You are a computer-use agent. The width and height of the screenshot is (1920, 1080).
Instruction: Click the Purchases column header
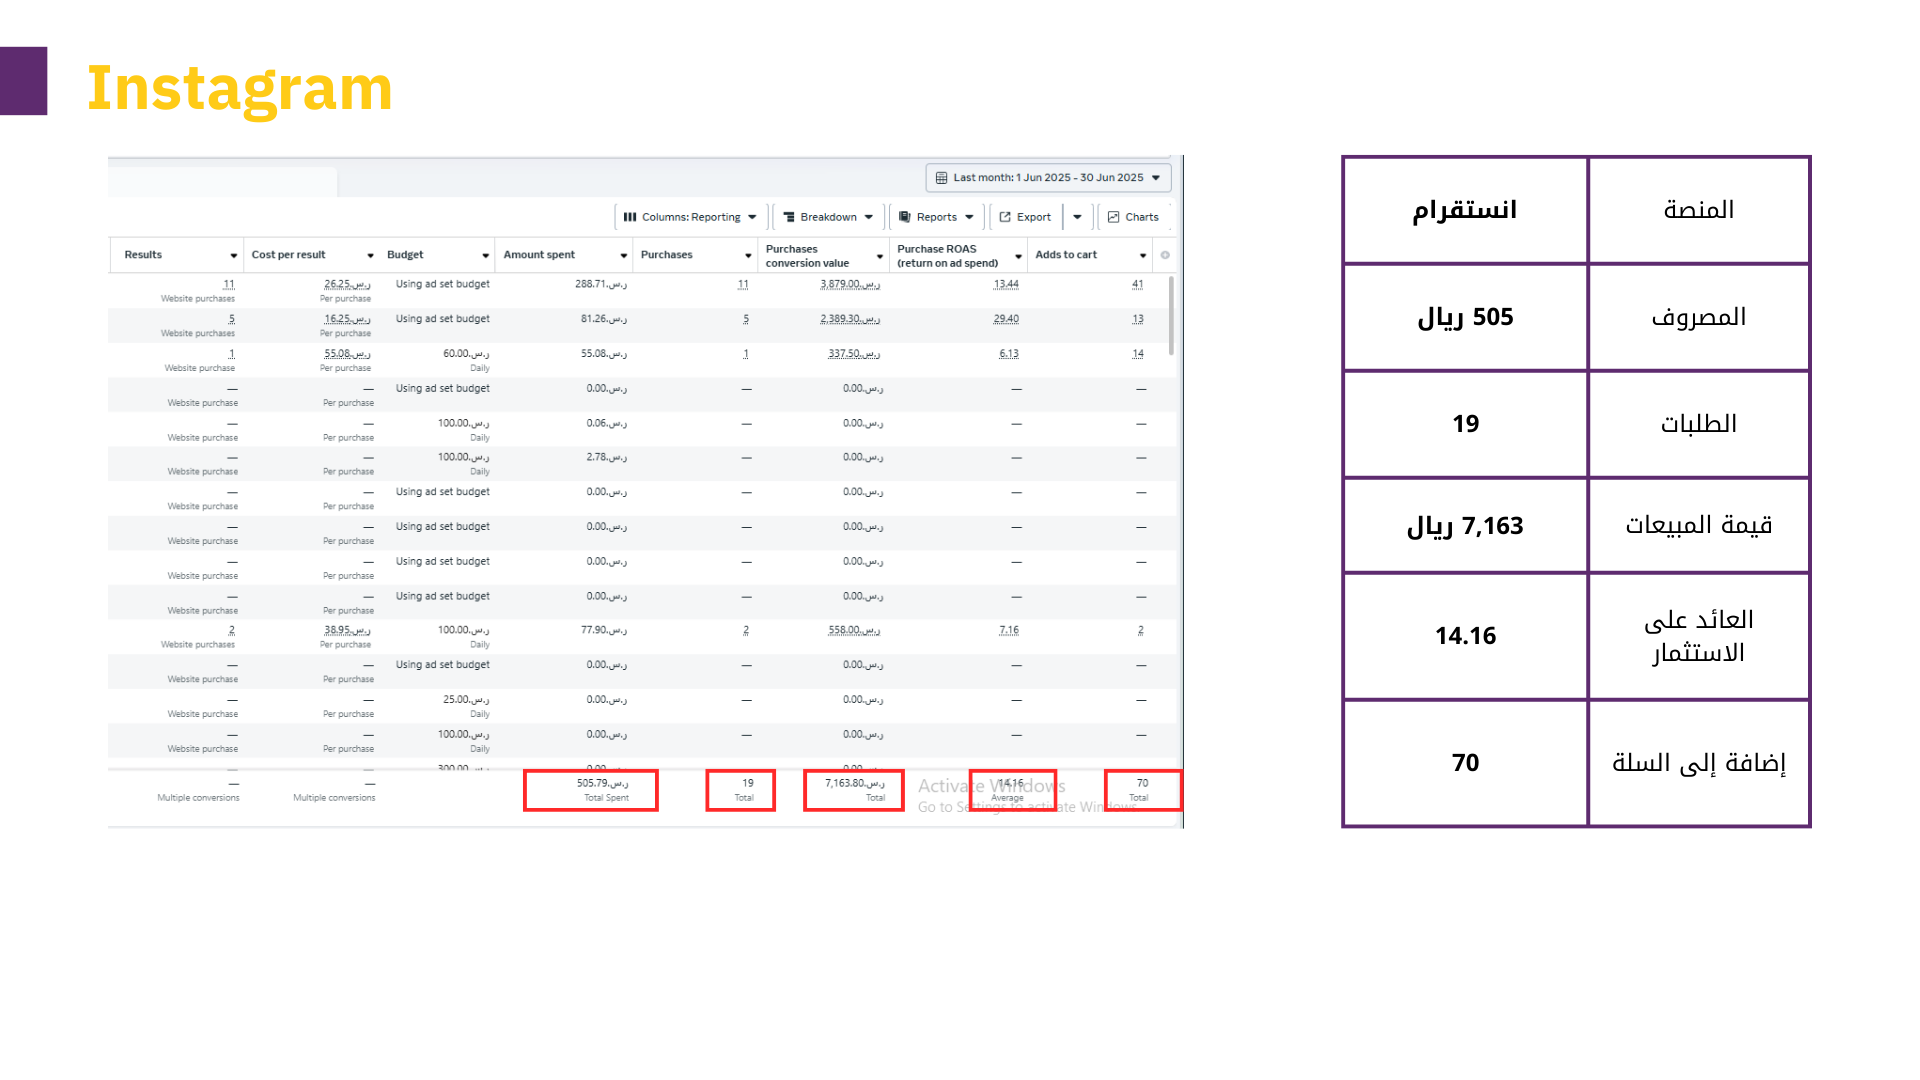(x=667, y=255)
